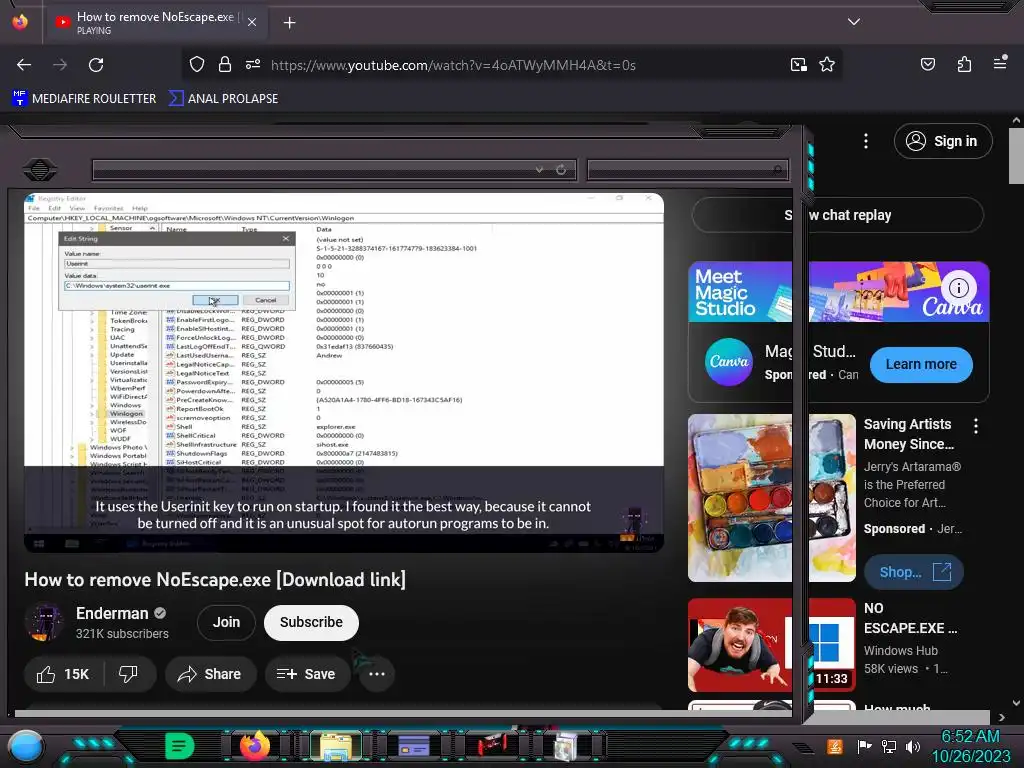Open Enderman channel name link

[x=112, y=613]
